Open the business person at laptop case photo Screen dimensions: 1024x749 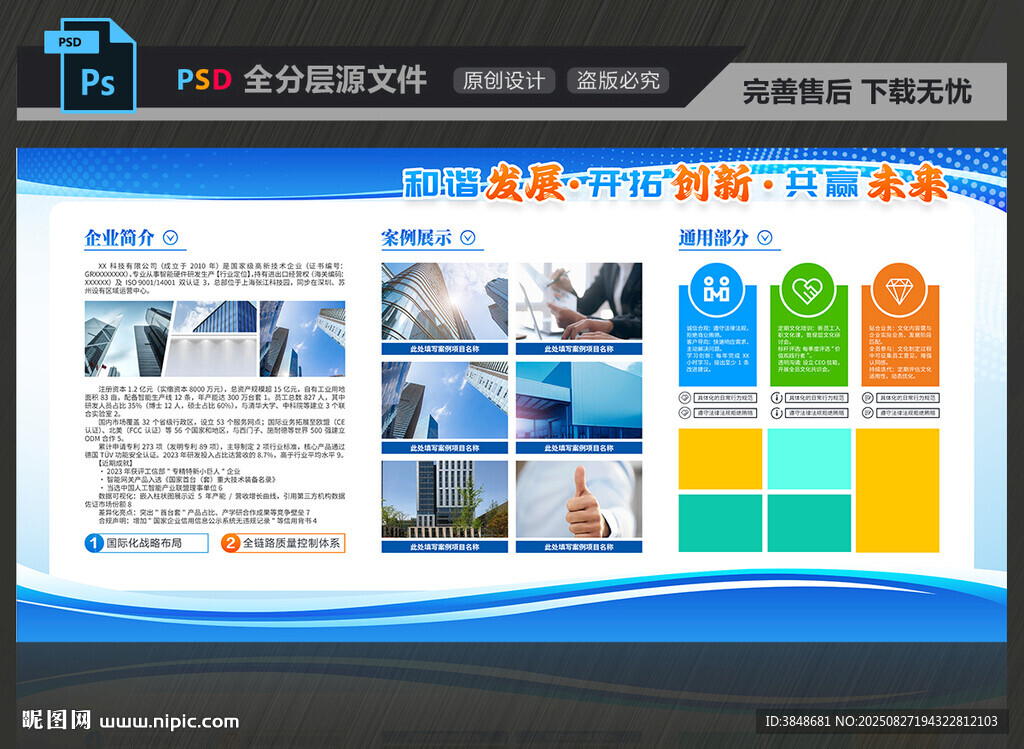click(579, 302)
